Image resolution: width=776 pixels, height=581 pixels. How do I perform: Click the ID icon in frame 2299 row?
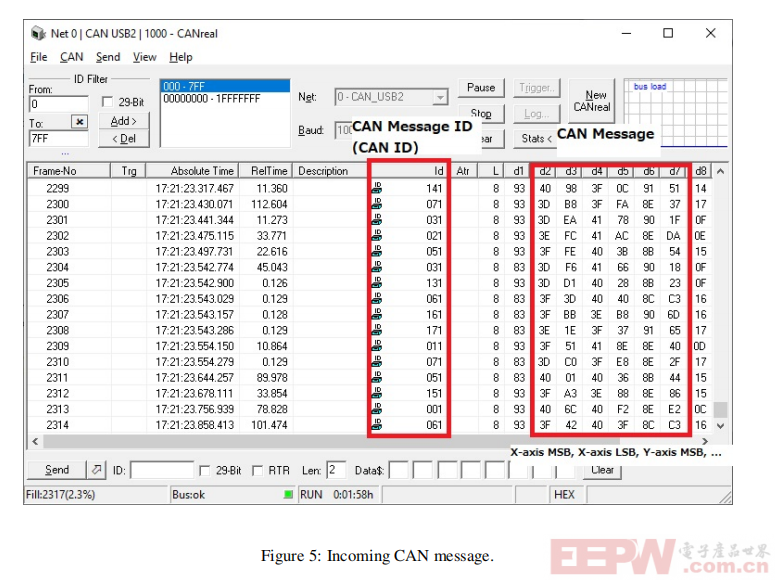click(x=377, y=188)
